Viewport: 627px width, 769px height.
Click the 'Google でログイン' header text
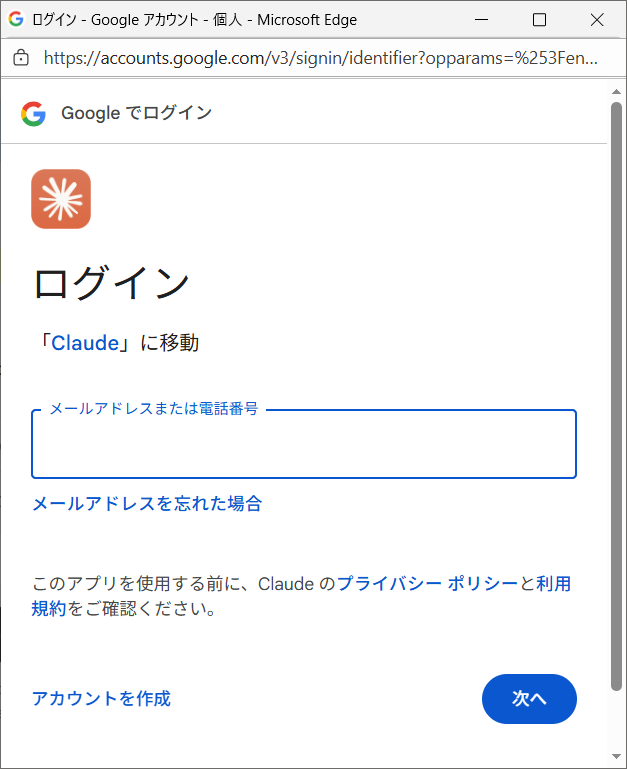(x=136, y=113)
